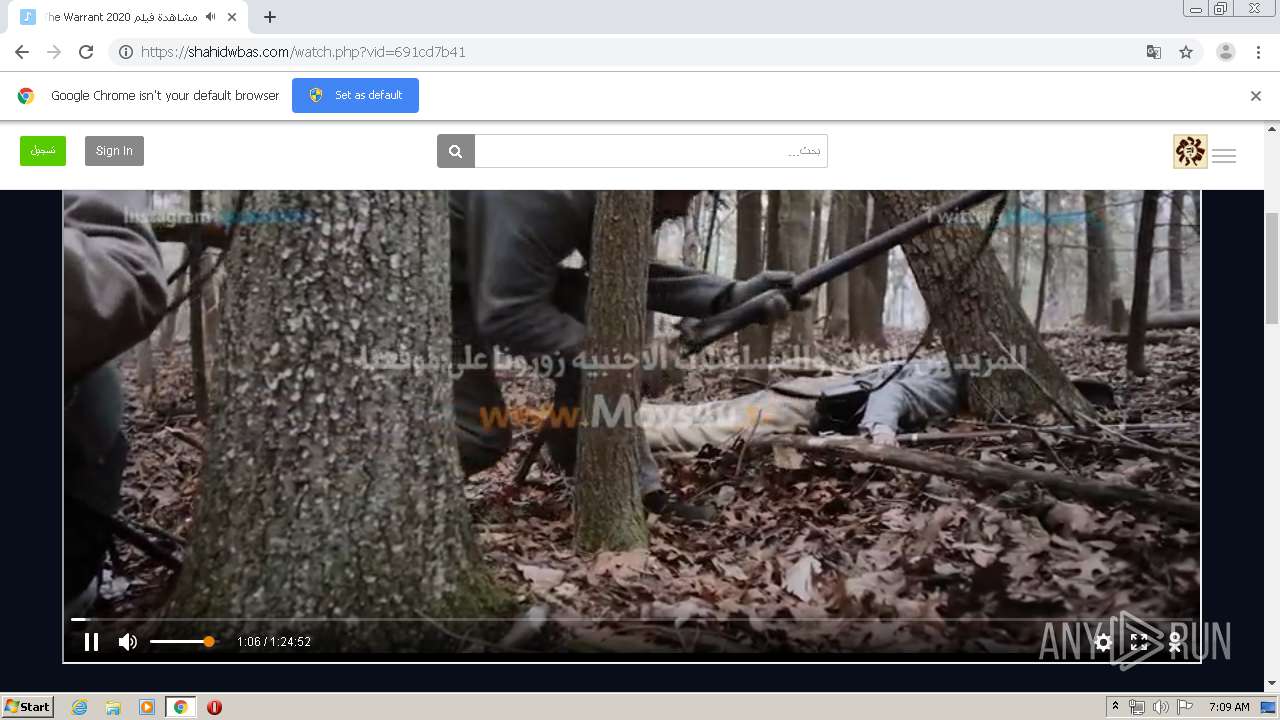Show hidden system tray icons
Screen dimensions: 1280x720
pyautogui.click(x=1115, y=707)
